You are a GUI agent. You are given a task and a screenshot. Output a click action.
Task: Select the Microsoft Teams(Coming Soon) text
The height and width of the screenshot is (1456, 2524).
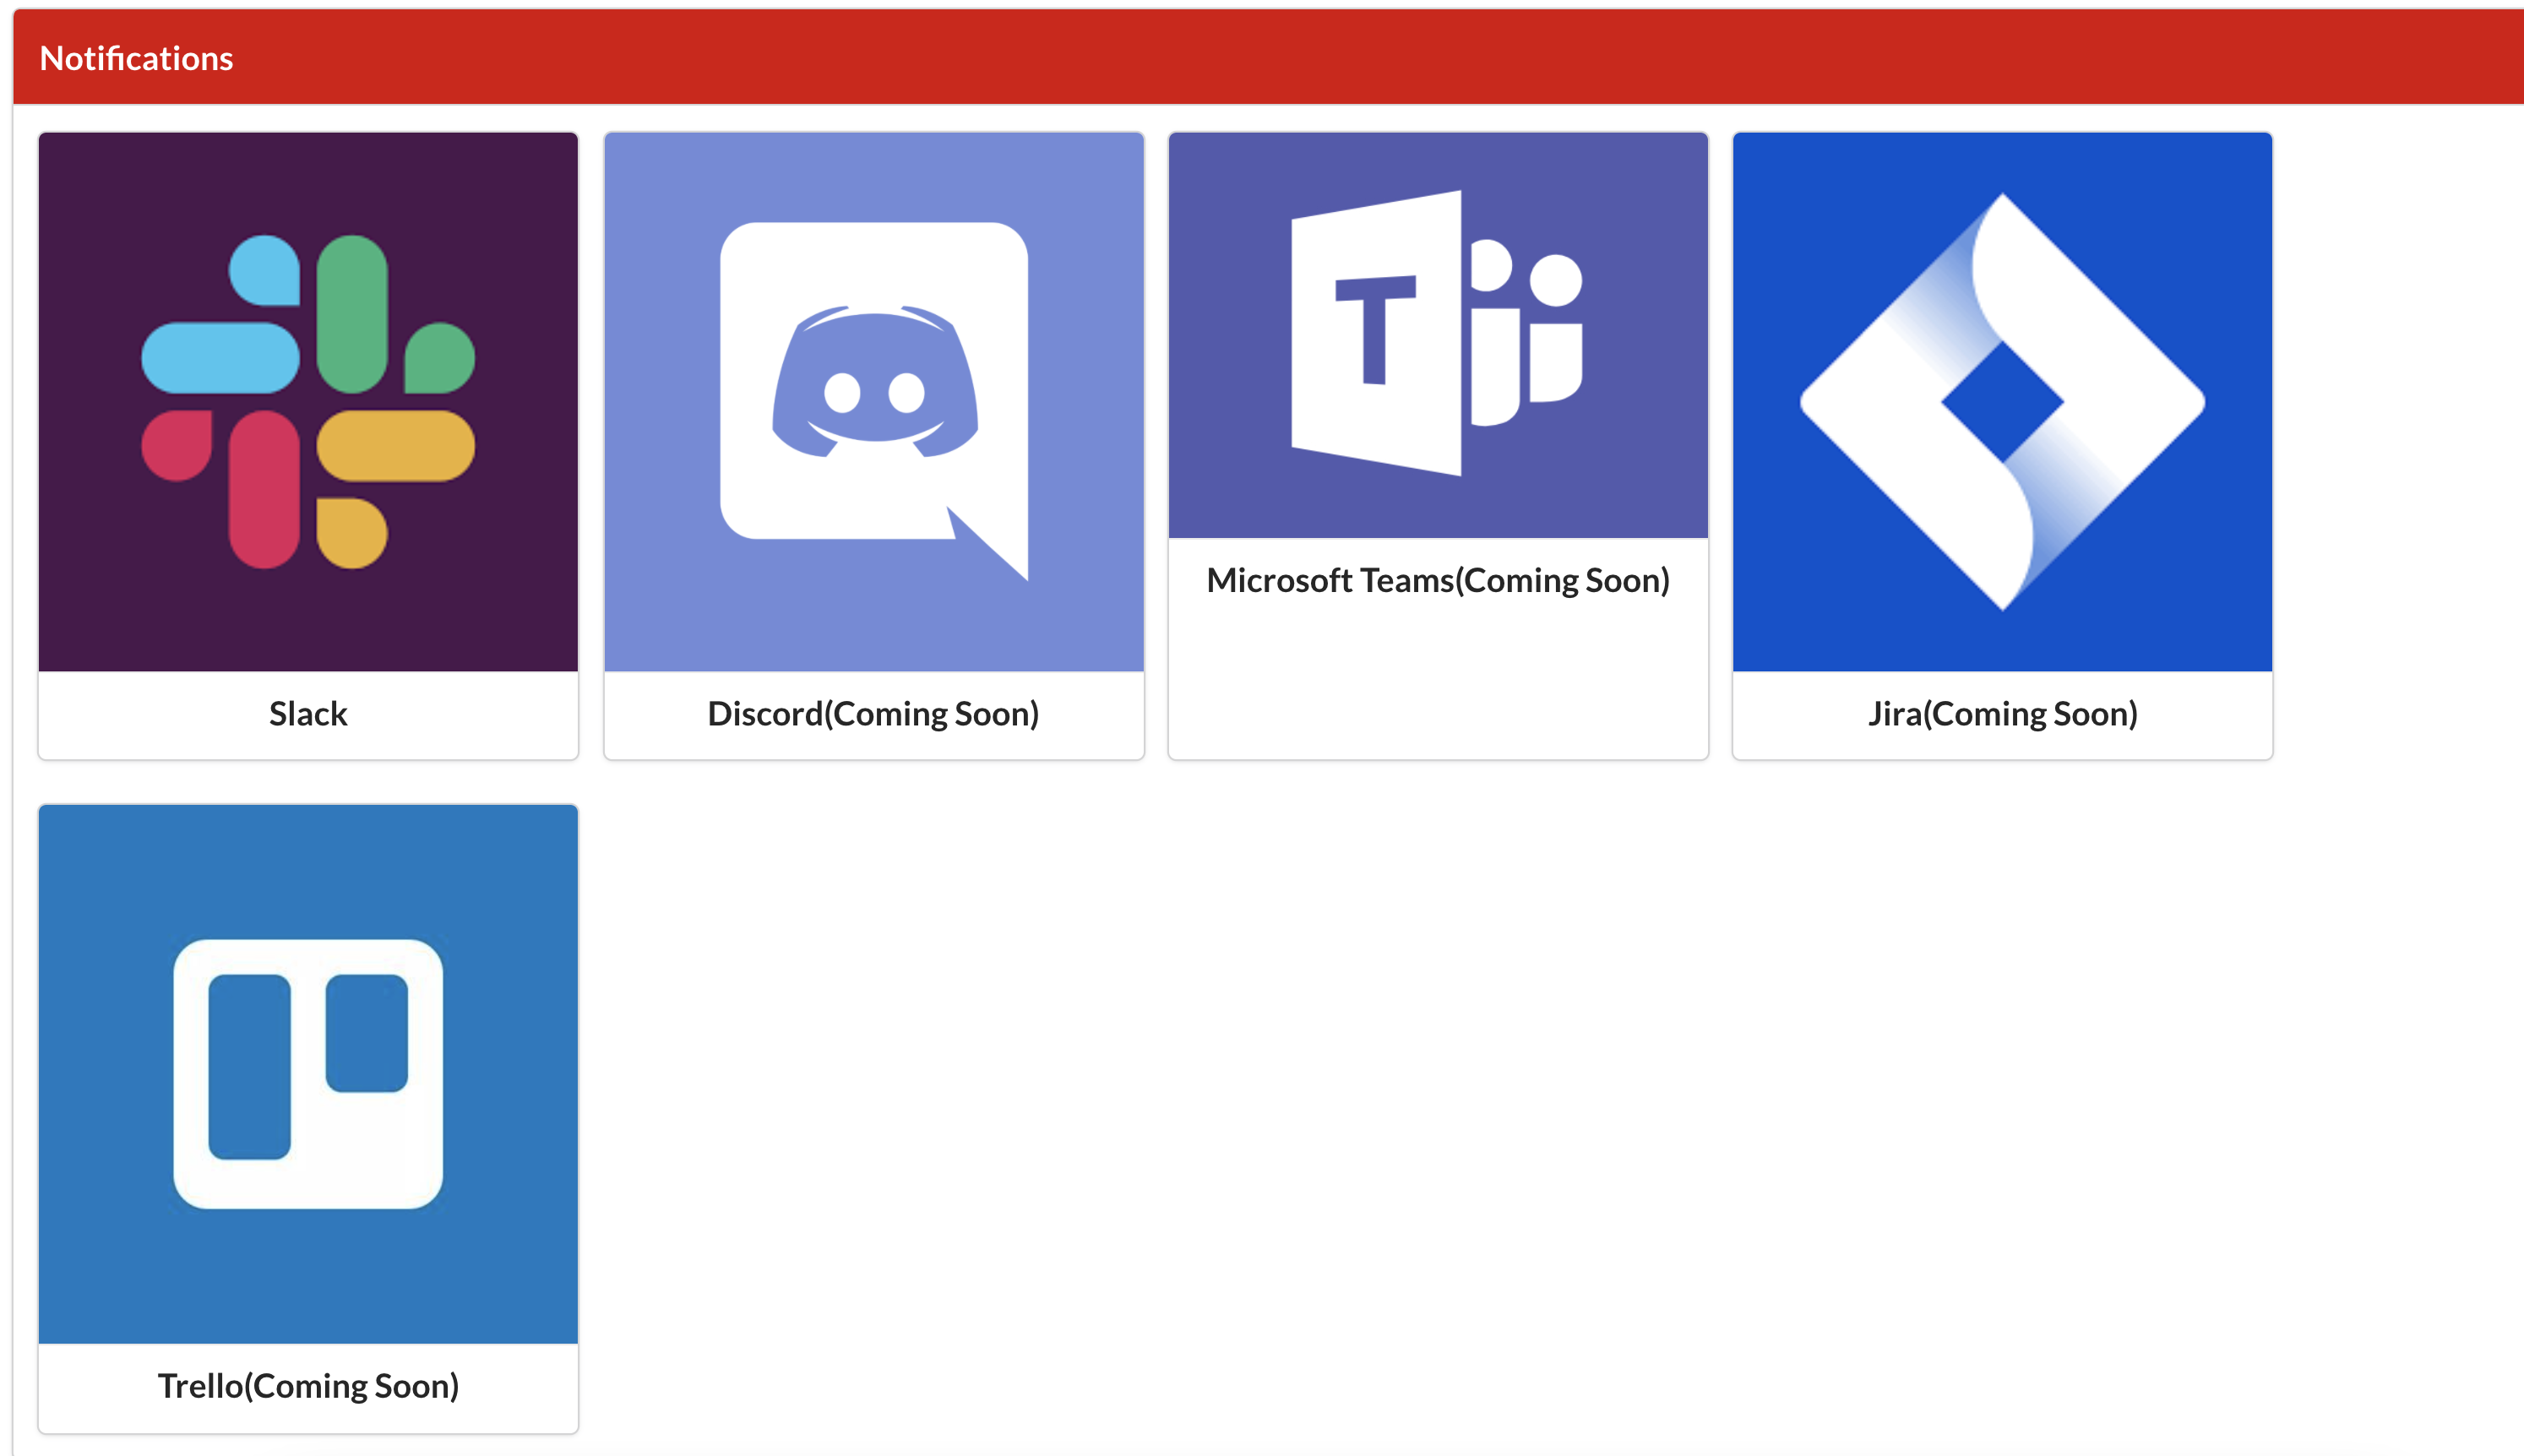(1438, 579)
